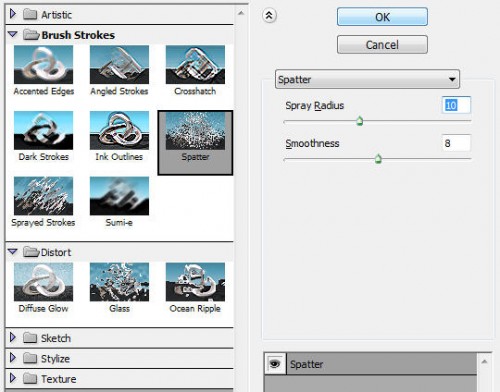500x392 pixels.
Task: Select the Spatter effect layer row
Action: pos(381,364)
